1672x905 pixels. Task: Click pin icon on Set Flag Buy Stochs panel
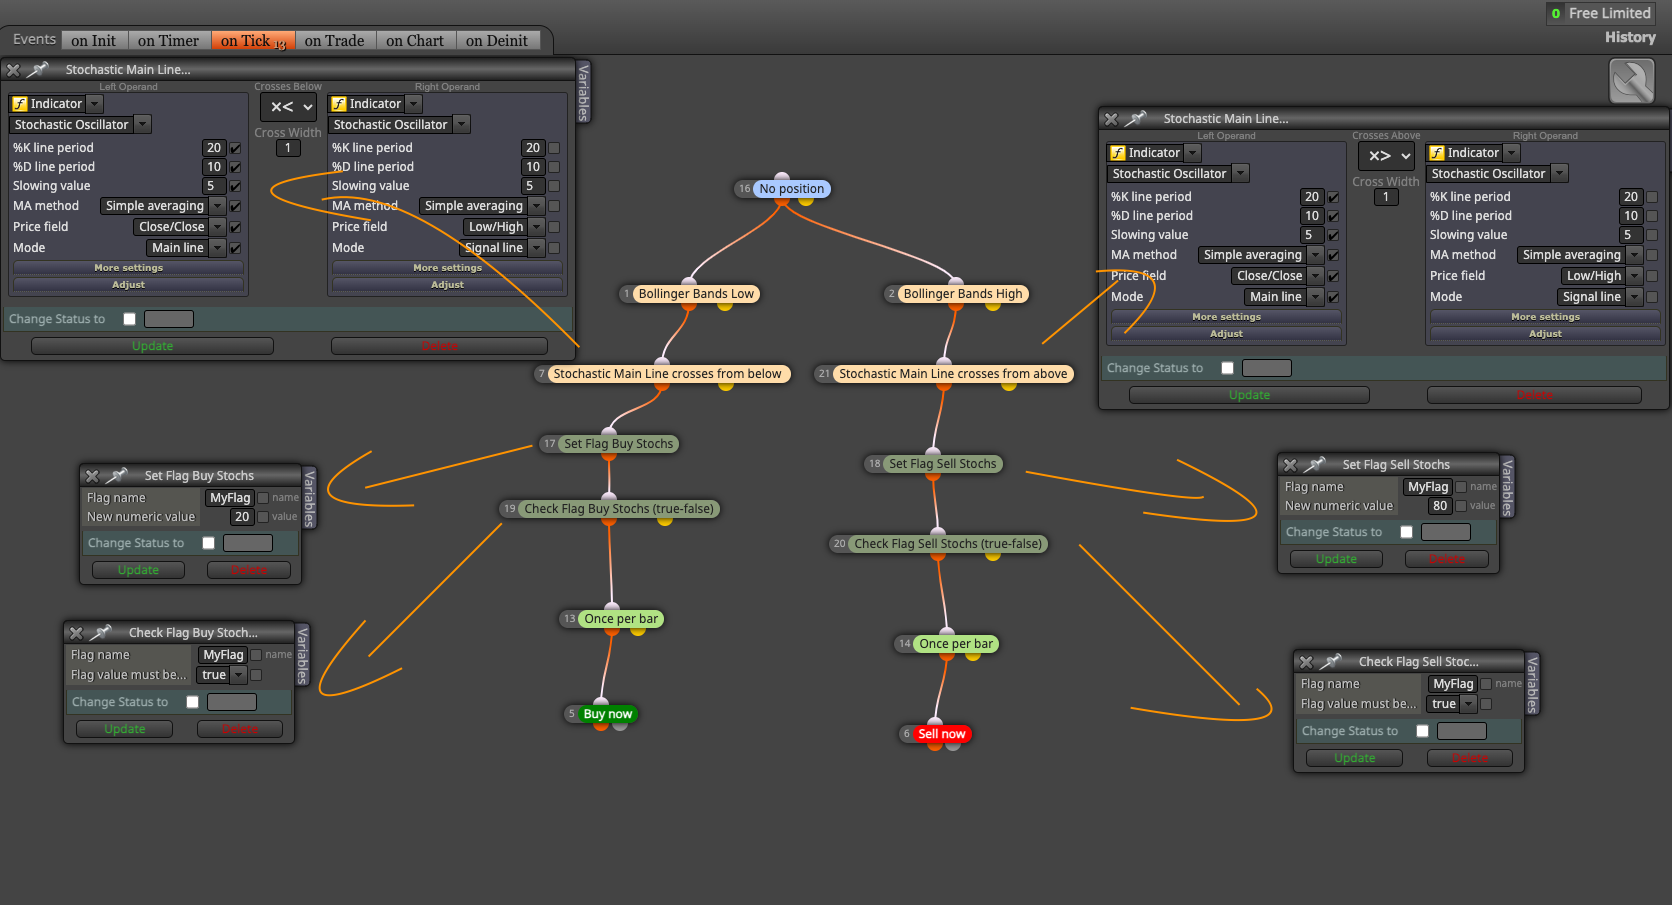click(x=117, y=476)
